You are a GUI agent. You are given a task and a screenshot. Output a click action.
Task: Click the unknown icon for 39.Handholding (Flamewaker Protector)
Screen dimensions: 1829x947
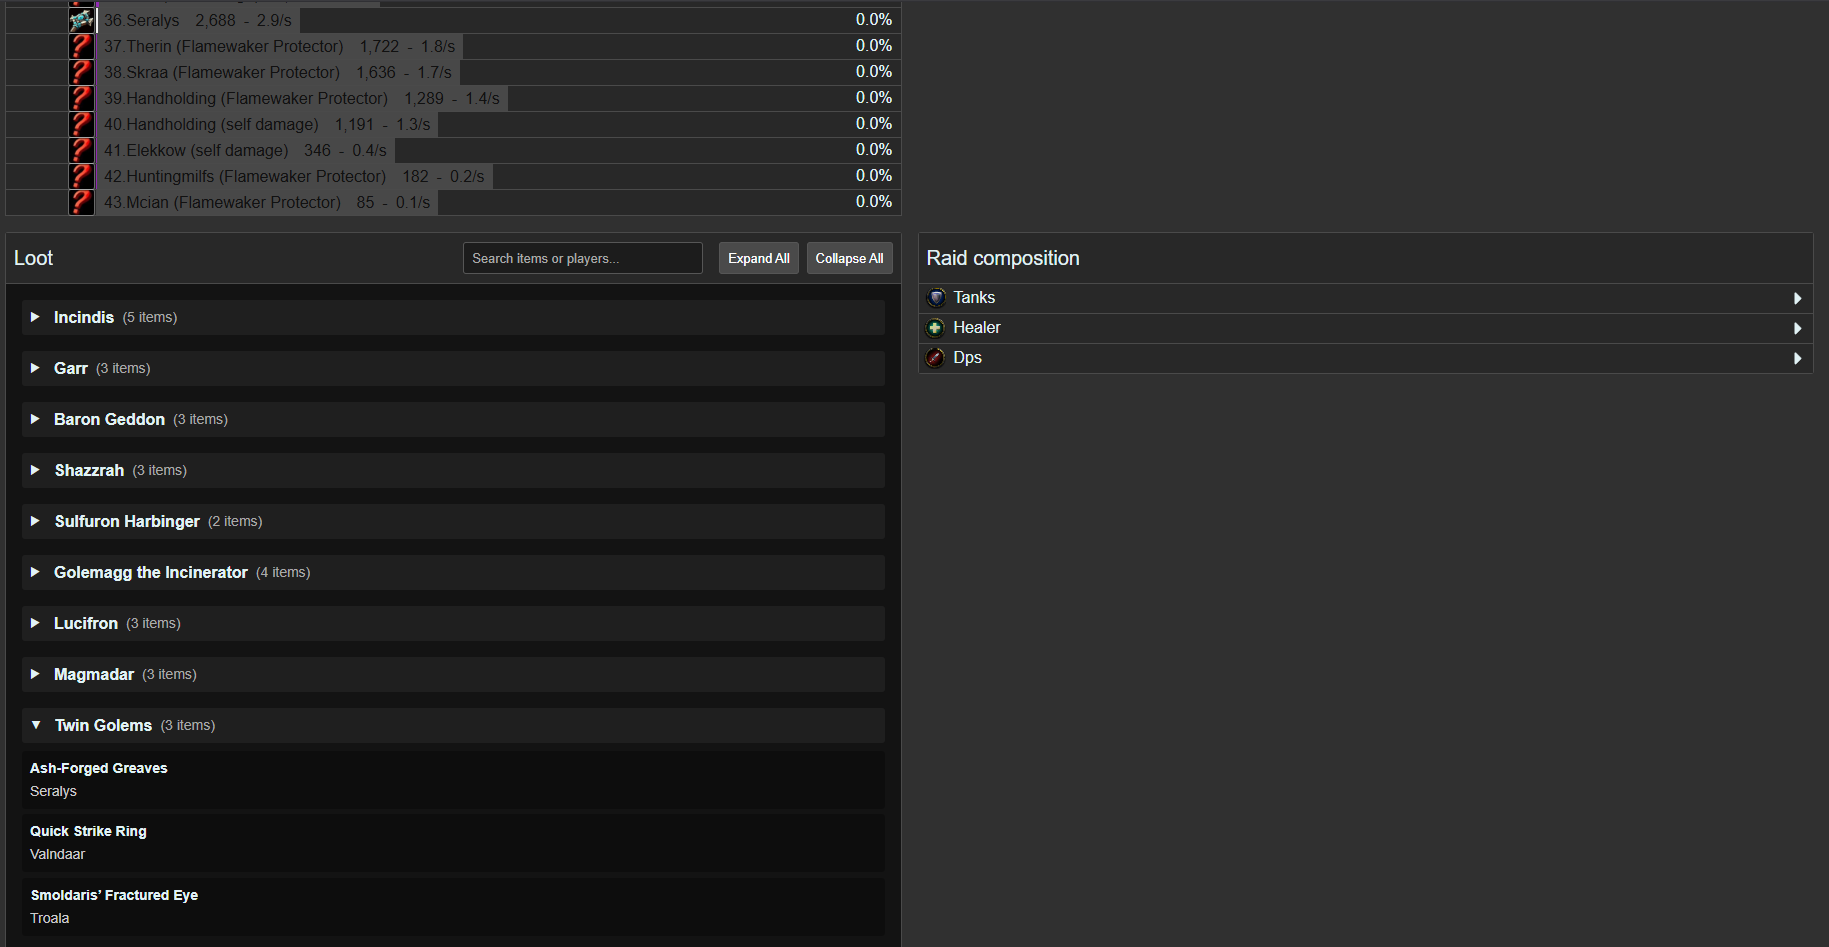(x=82, y=98)
